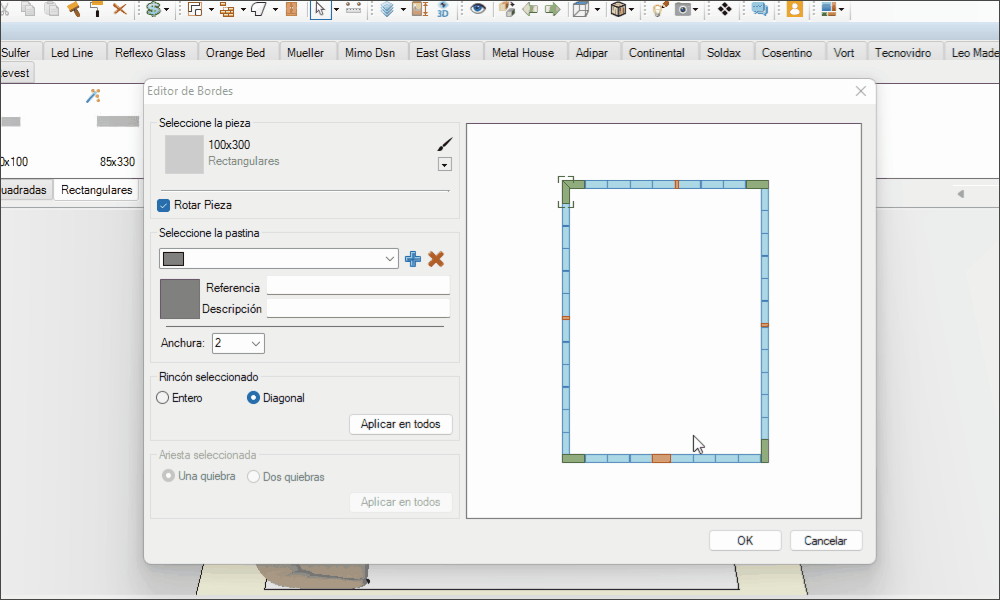Click the floor plan rooms icon
This screenshot has width=1000, height=600.
click(x=195, y=9)
